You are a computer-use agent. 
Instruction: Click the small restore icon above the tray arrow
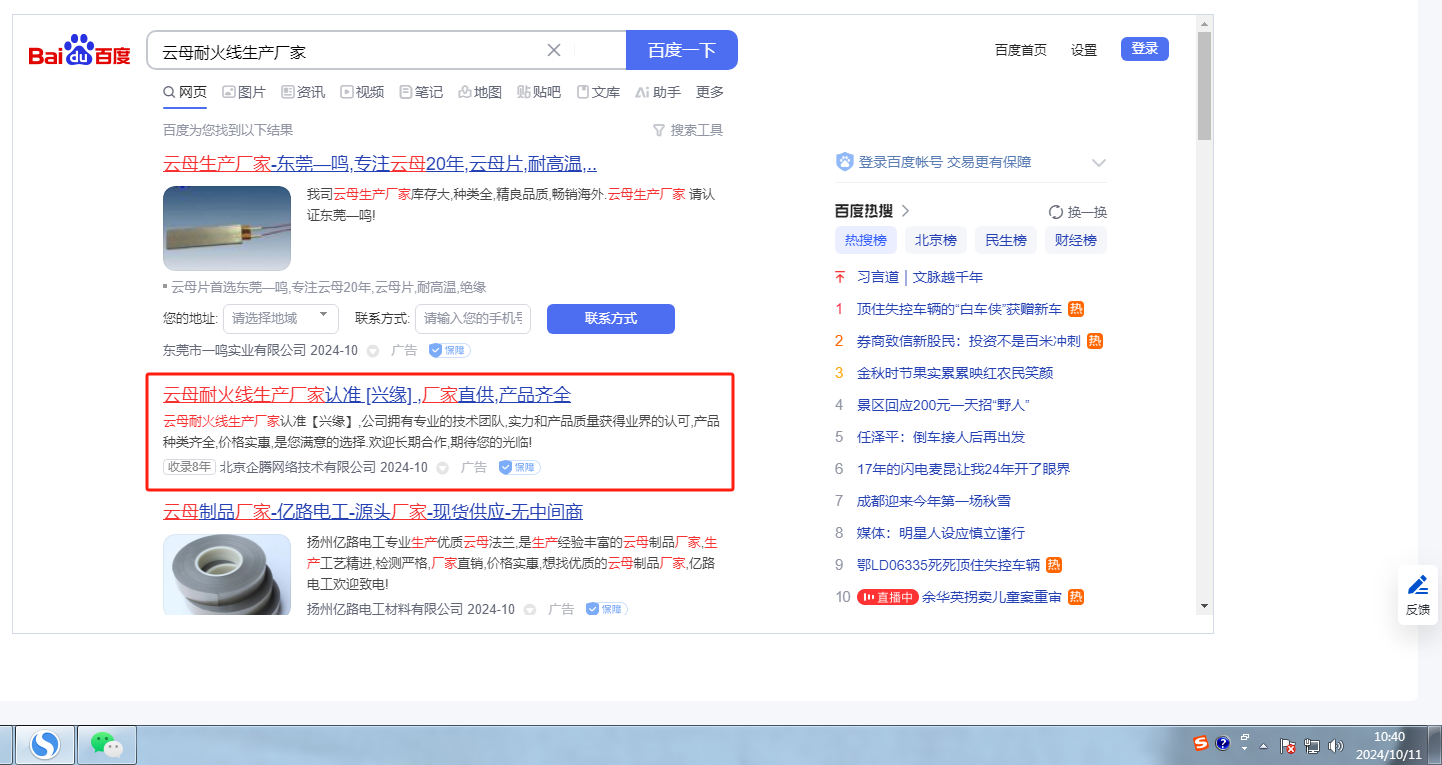click(x=1245, y=737)
